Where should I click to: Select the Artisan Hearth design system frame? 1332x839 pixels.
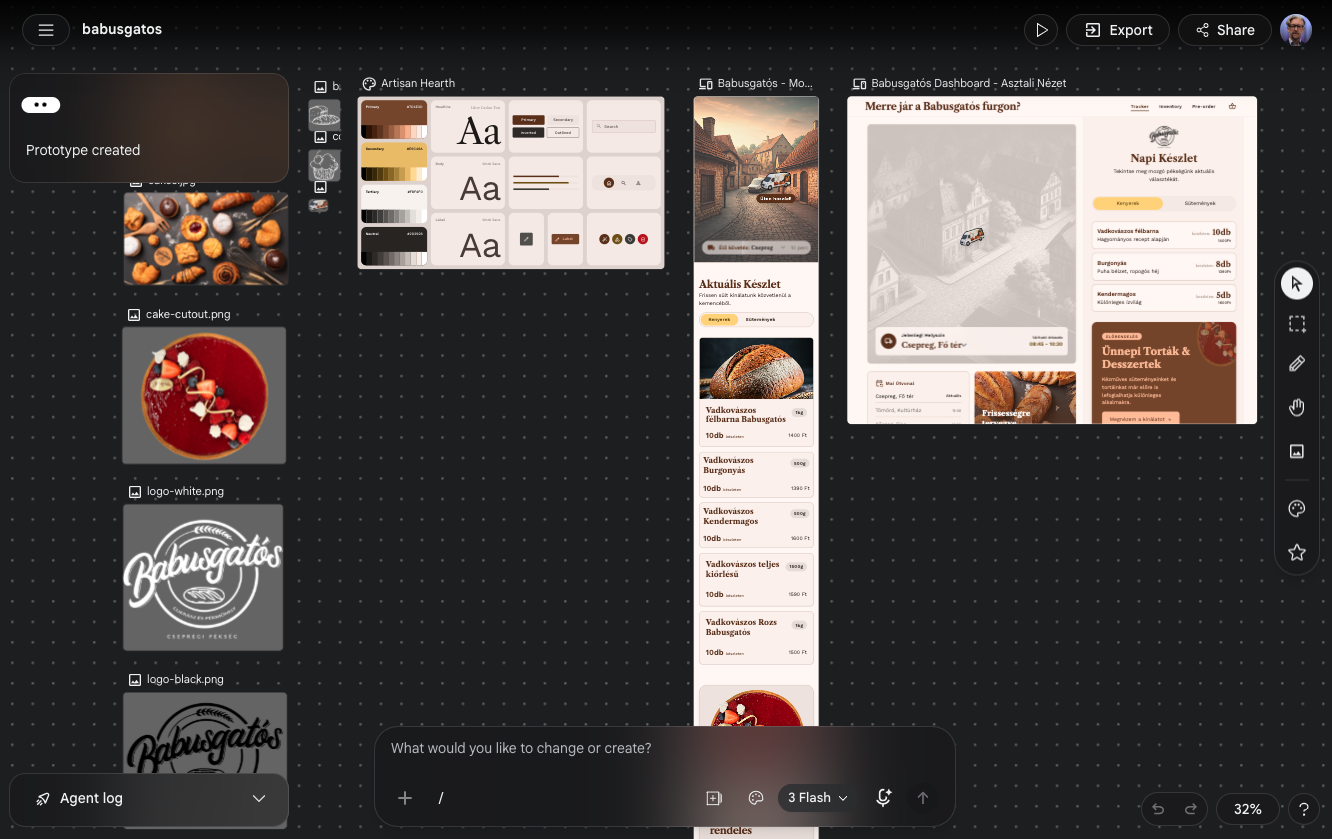(511, 182)
